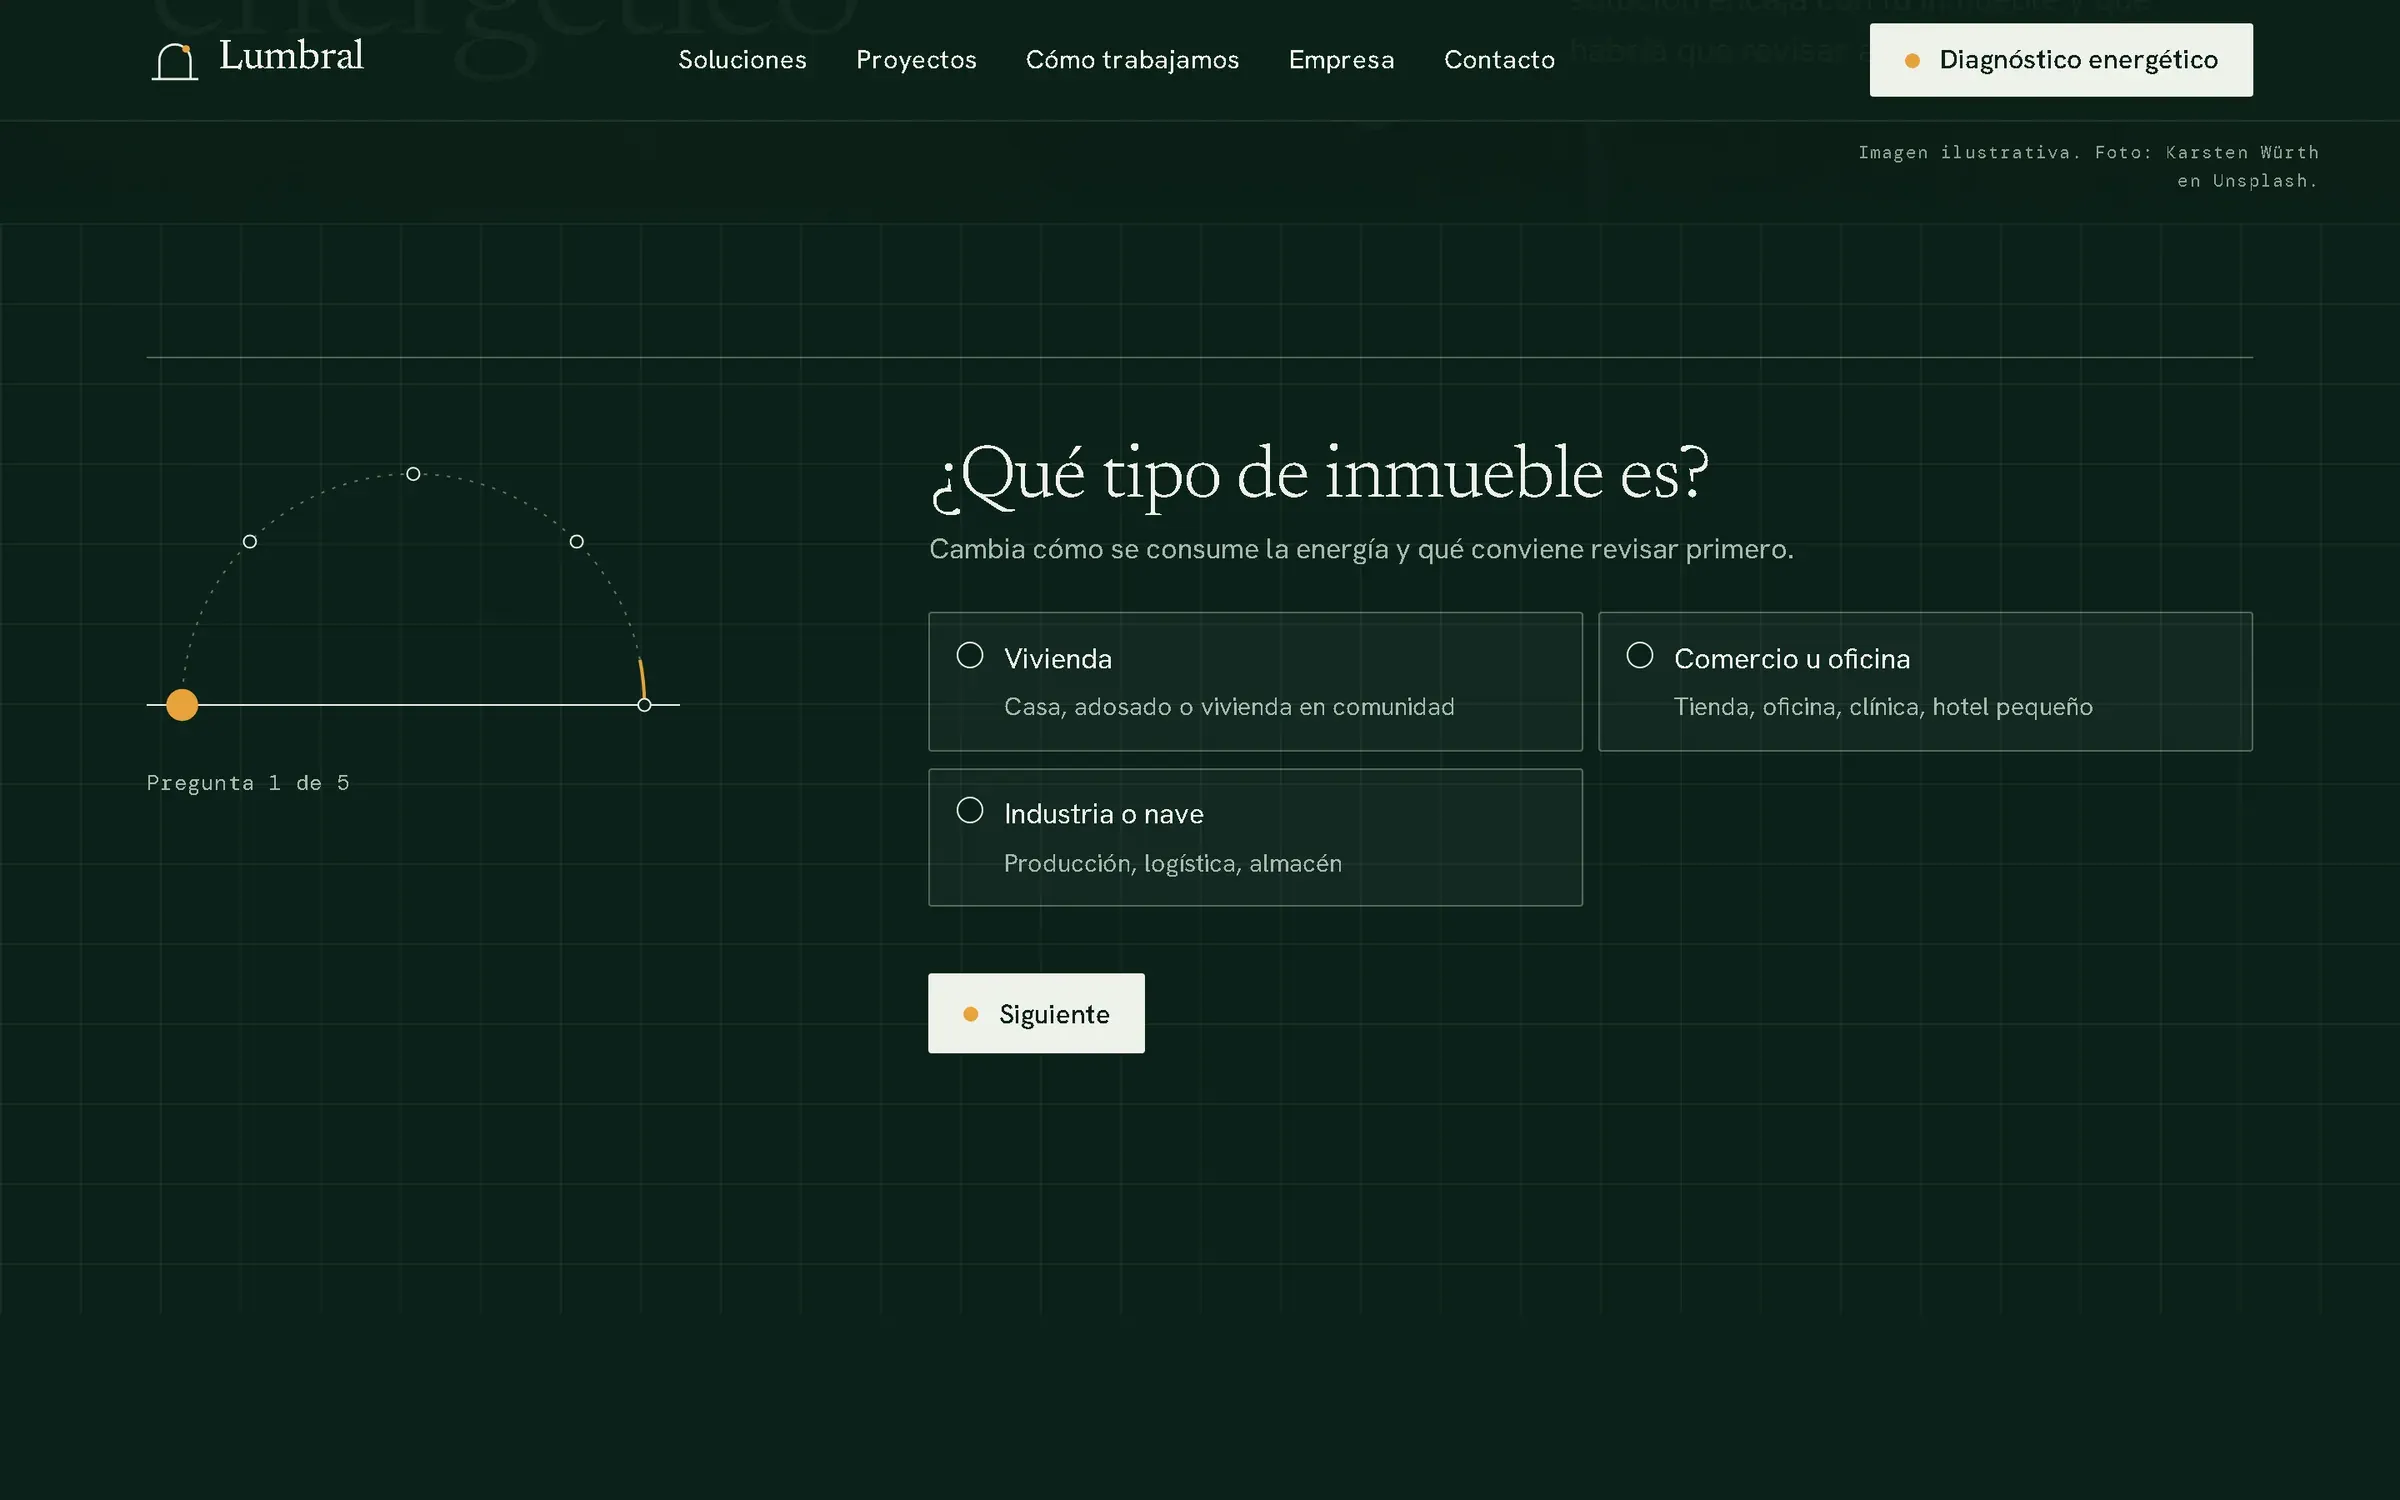Open the Contacto link
The image size is (2400, 1500).
point(1499,60)
